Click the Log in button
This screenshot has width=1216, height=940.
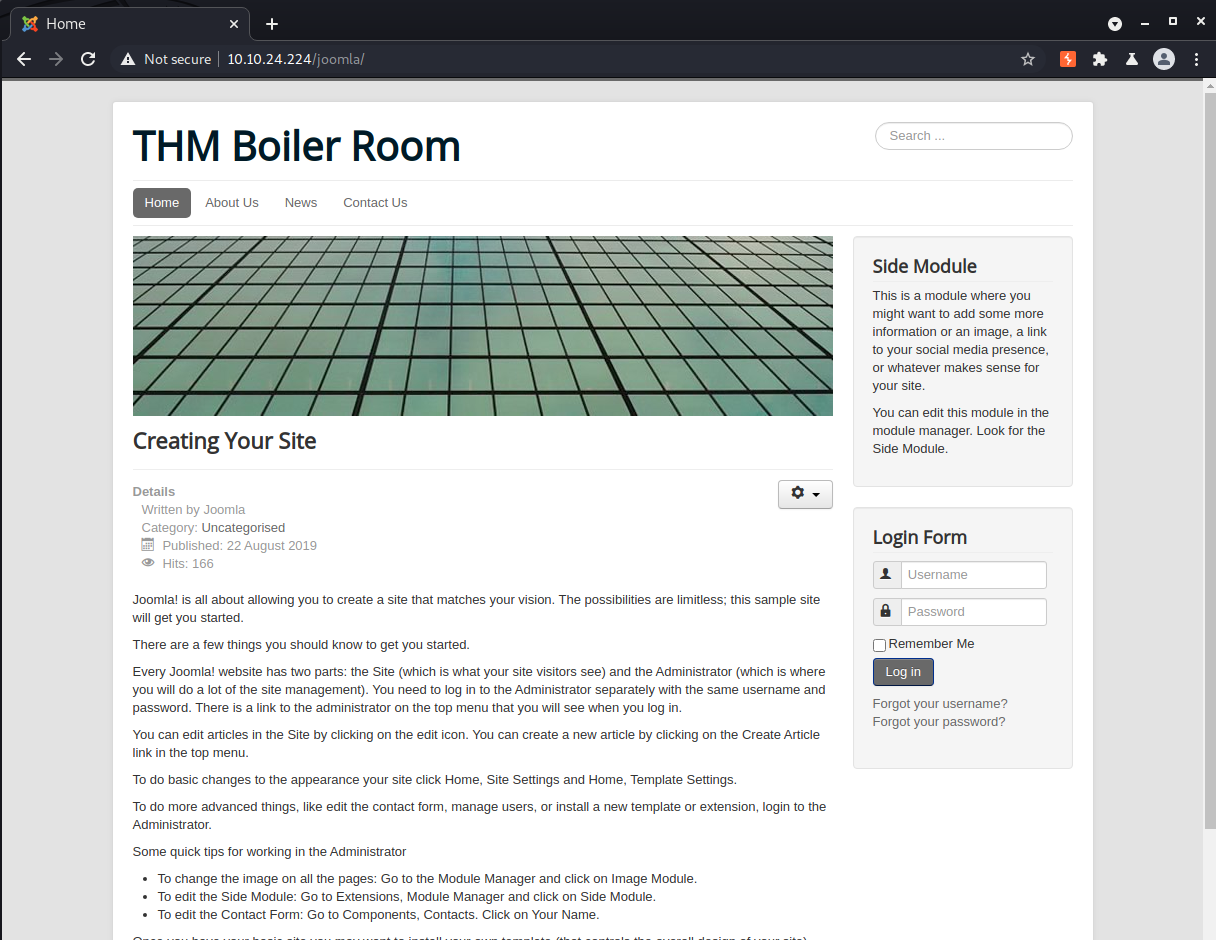click(903, 671)
